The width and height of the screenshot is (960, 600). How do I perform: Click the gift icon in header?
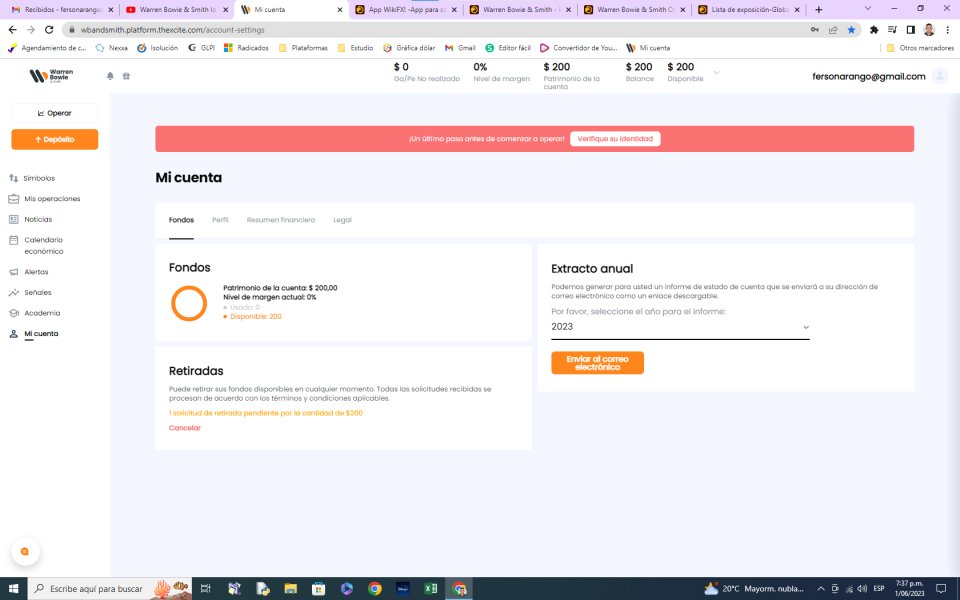[x=126, y=76]
